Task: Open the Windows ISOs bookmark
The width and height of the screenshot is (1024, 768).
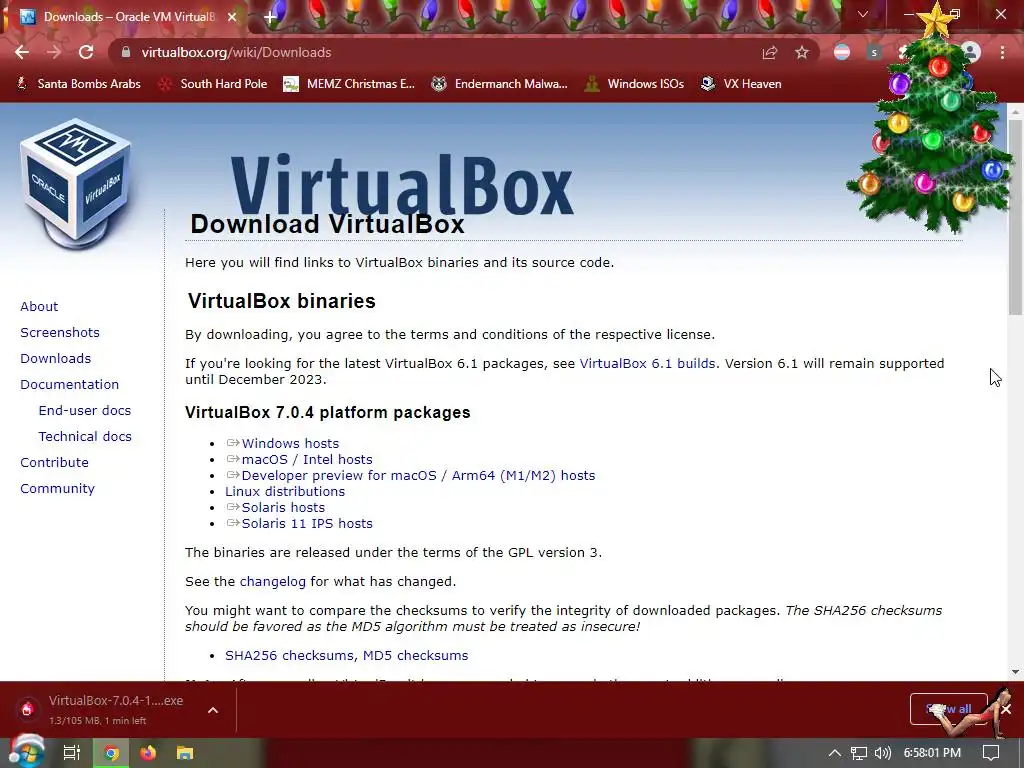Action: pos(634,84)
